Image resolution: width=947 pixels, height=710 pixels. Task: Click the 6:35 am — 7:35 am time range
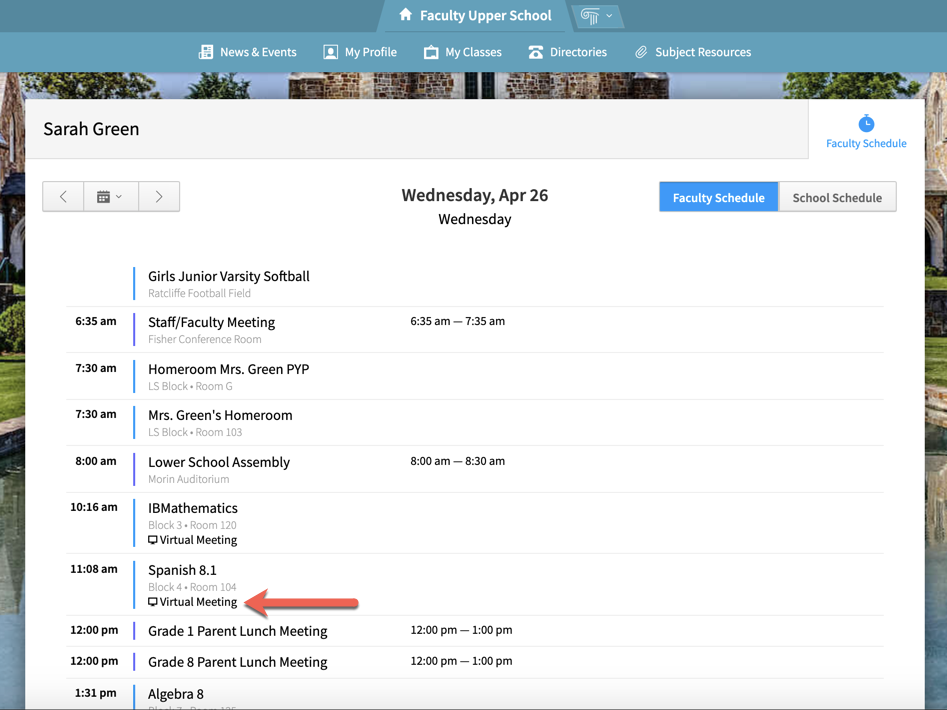click(458, 321)
